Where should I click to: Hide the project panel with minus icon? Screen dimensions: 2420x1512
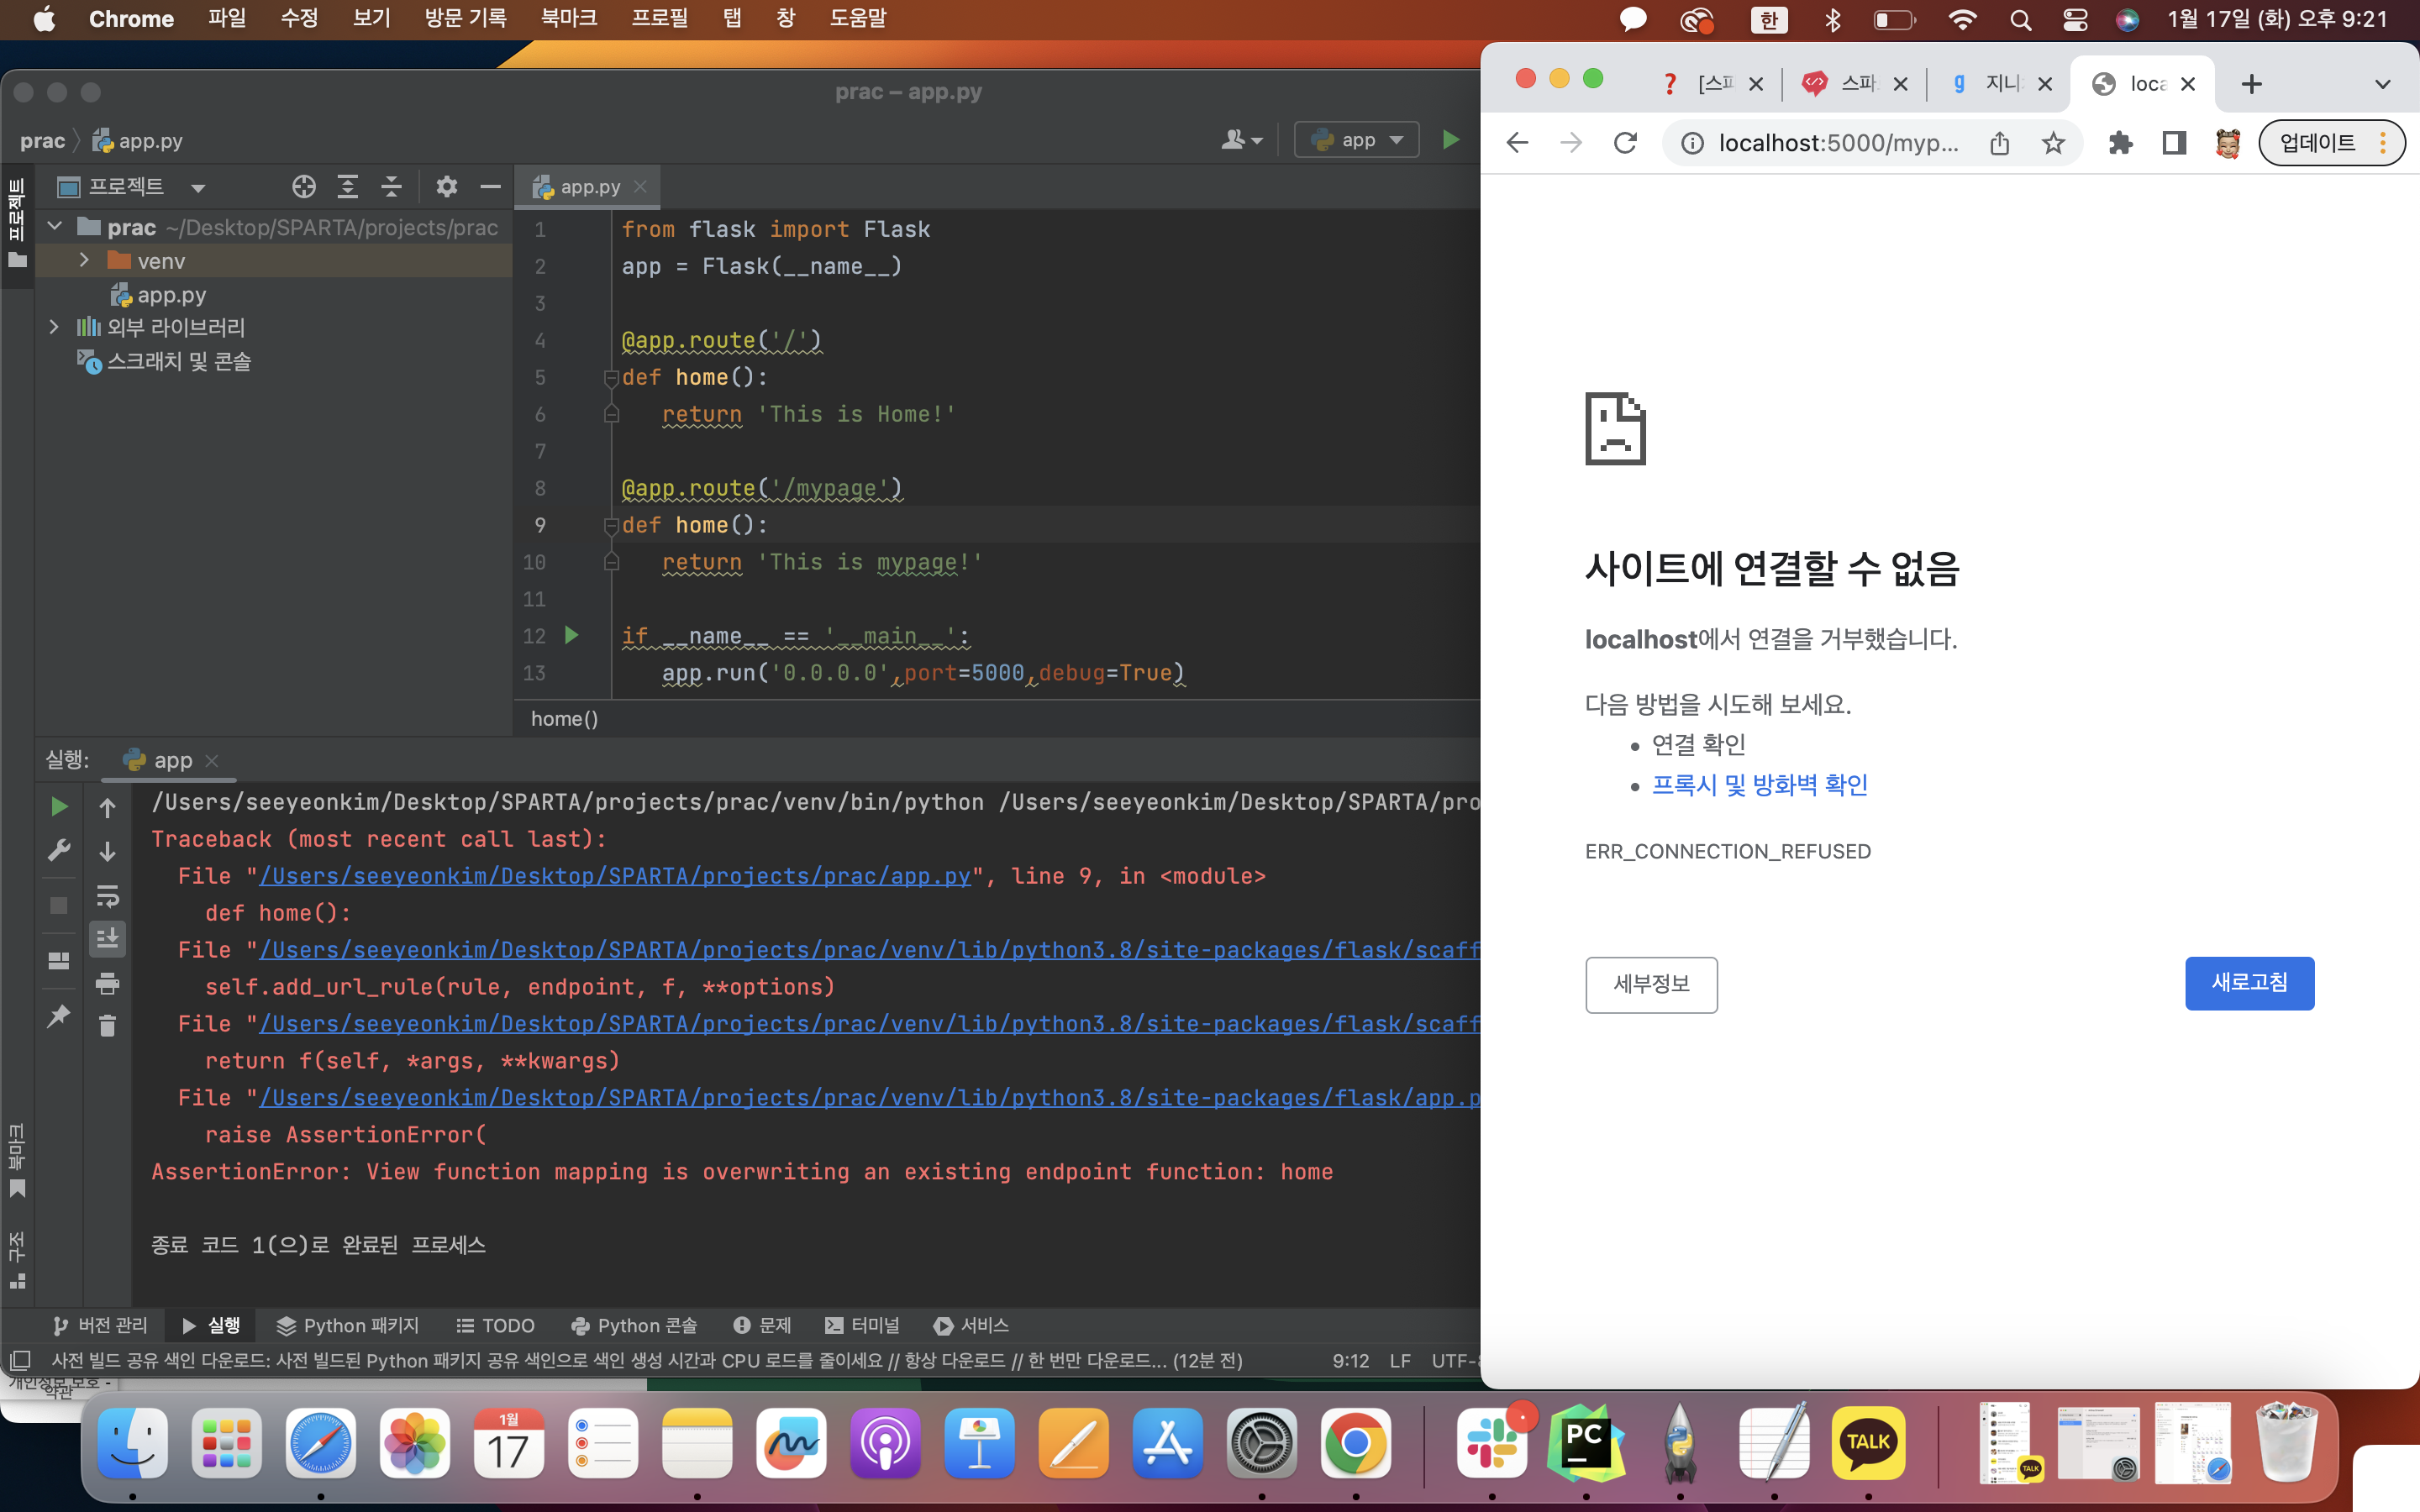[490, 187]
